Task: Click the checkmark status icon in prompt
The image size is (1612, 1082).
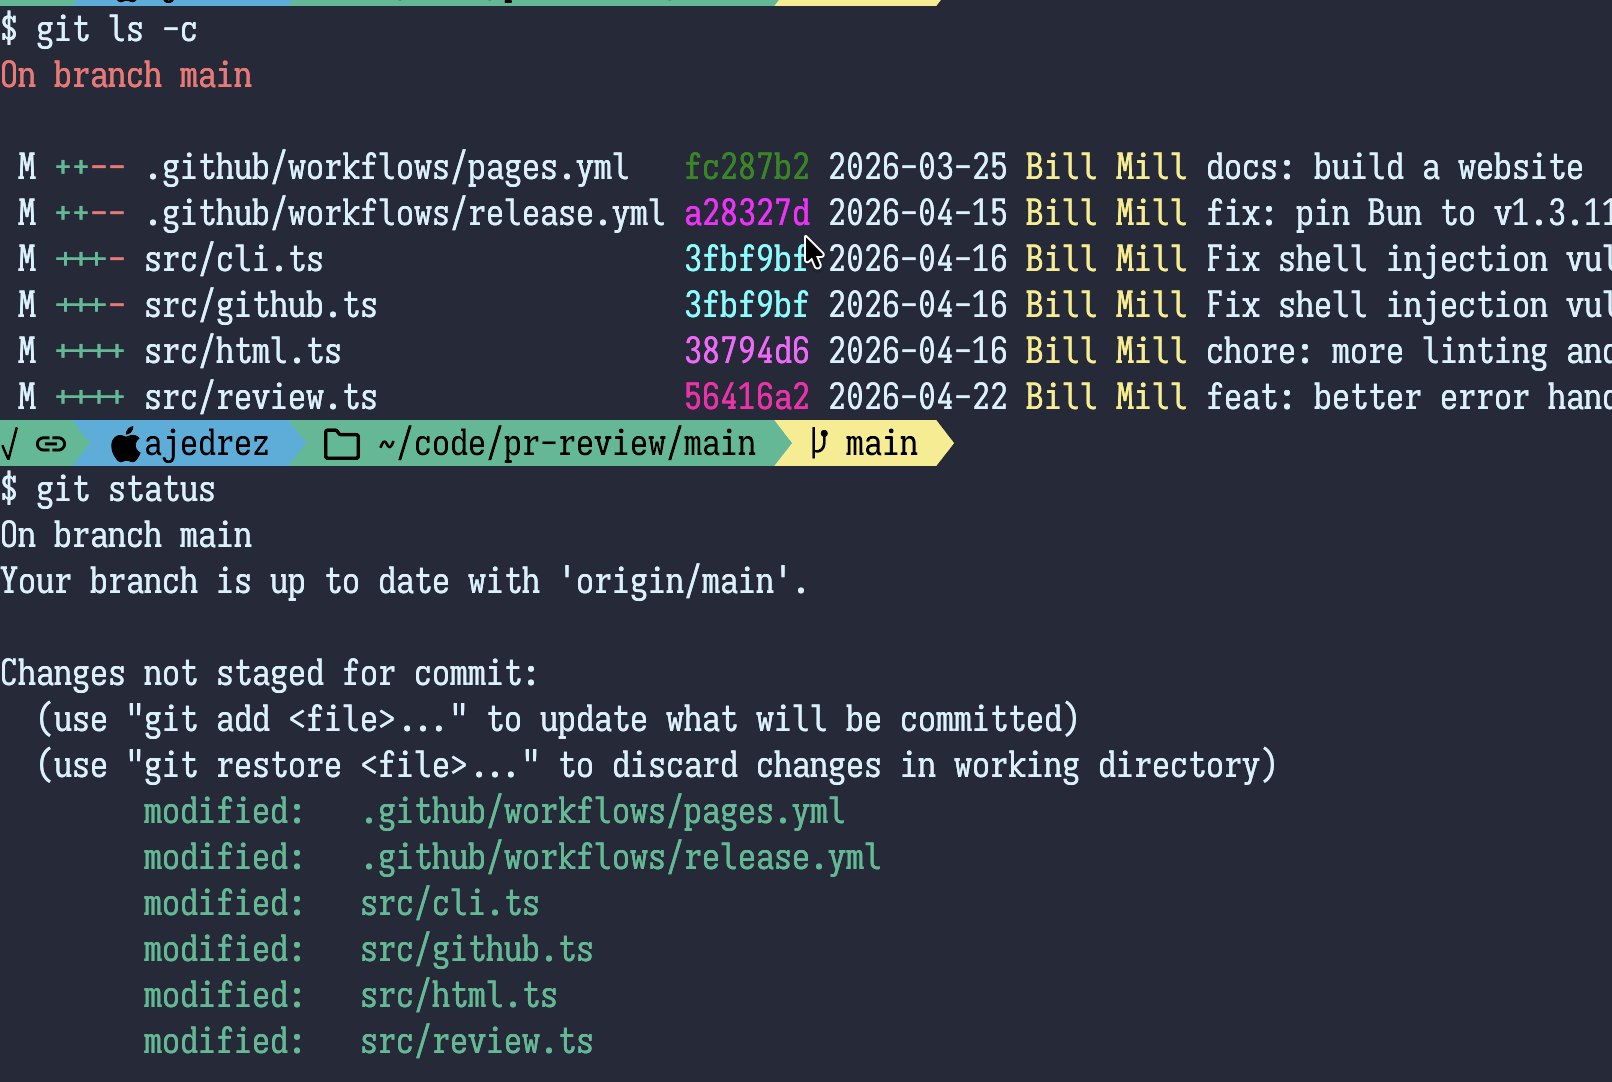Action: pyautogui.click(x=9, y=444)
